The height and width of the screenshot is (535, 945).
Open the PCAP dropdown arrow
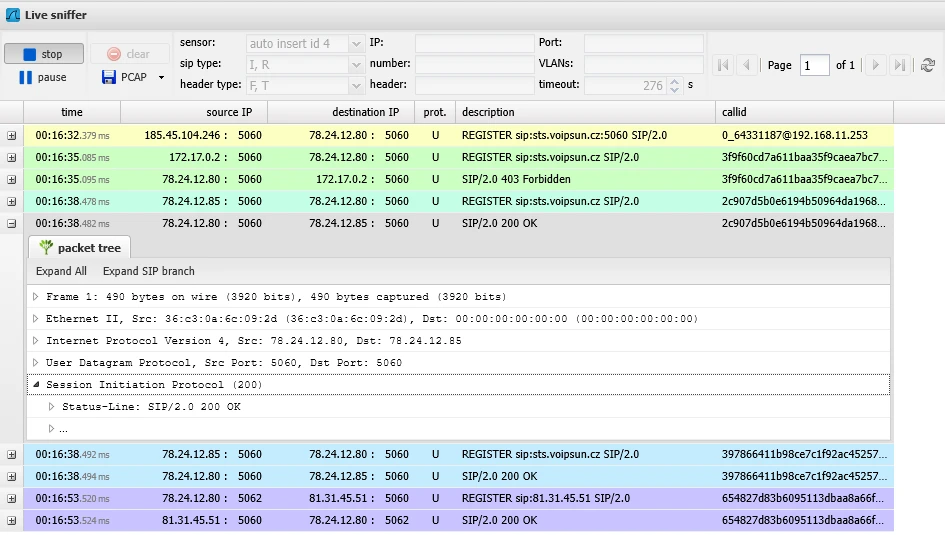161,77
